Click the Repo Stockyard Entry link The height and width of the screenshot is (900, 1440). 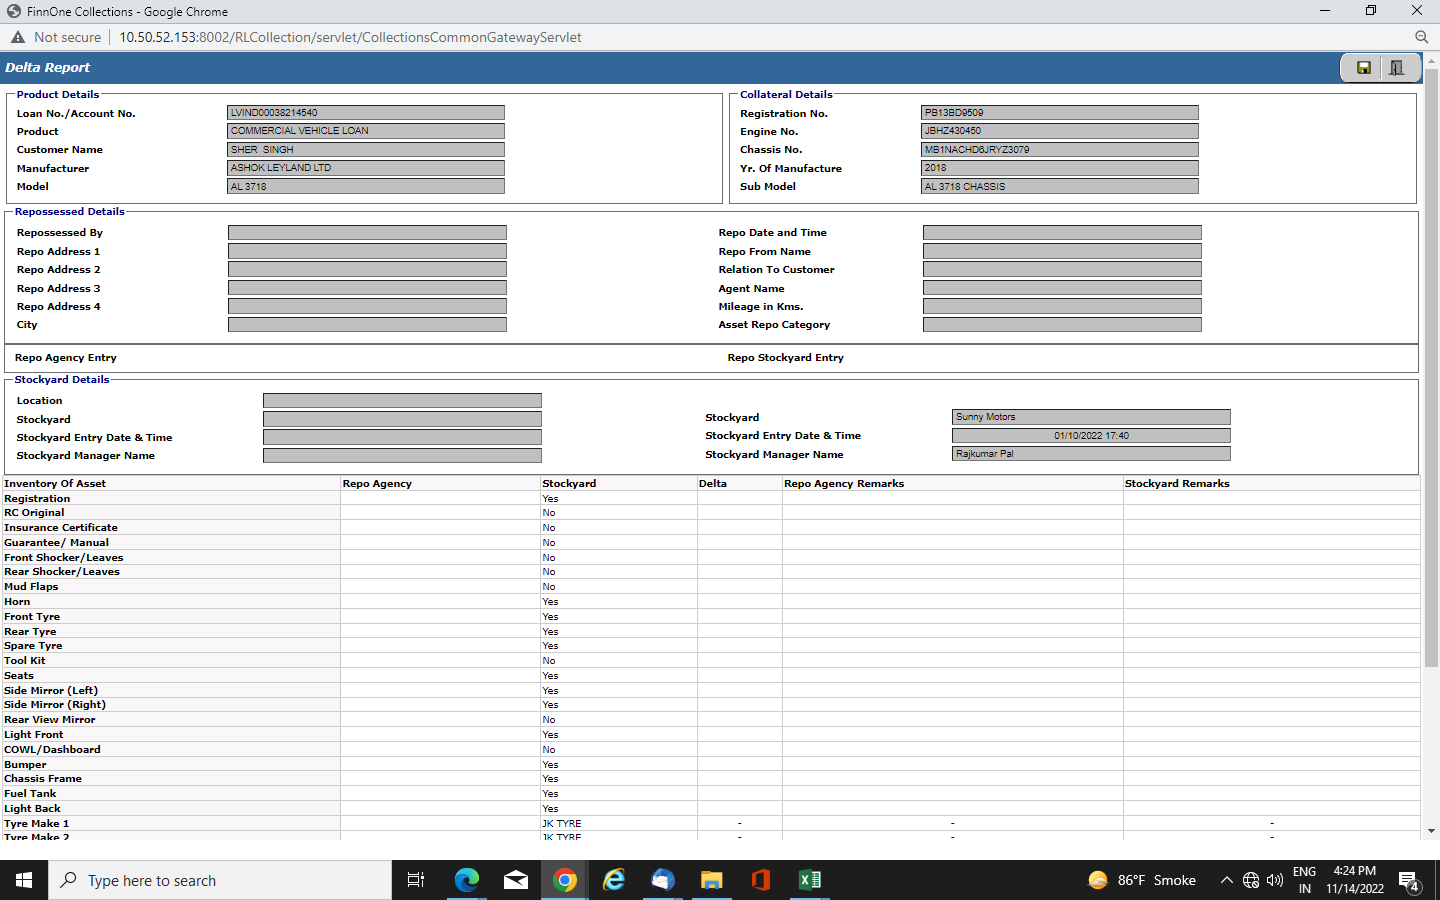(x=785, y=358)
